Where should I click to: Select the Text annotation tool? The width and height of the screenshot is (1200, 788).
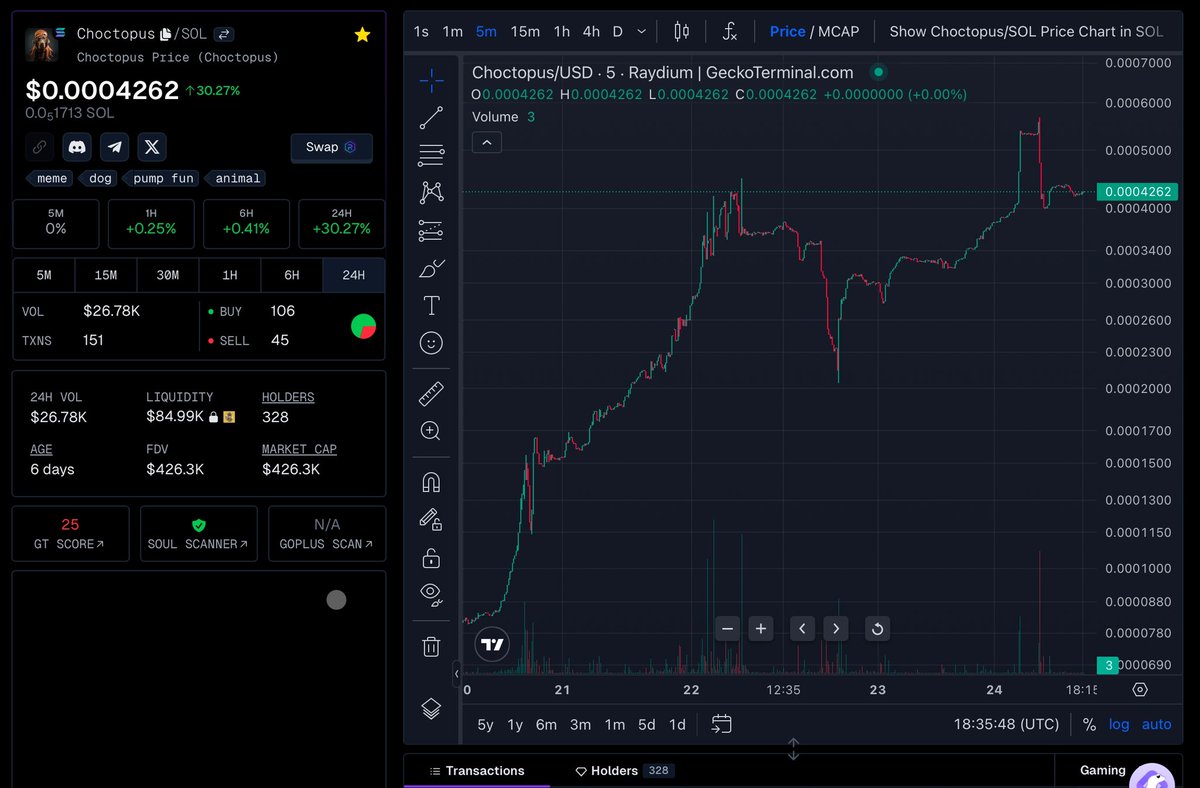(x=430, y=305)
